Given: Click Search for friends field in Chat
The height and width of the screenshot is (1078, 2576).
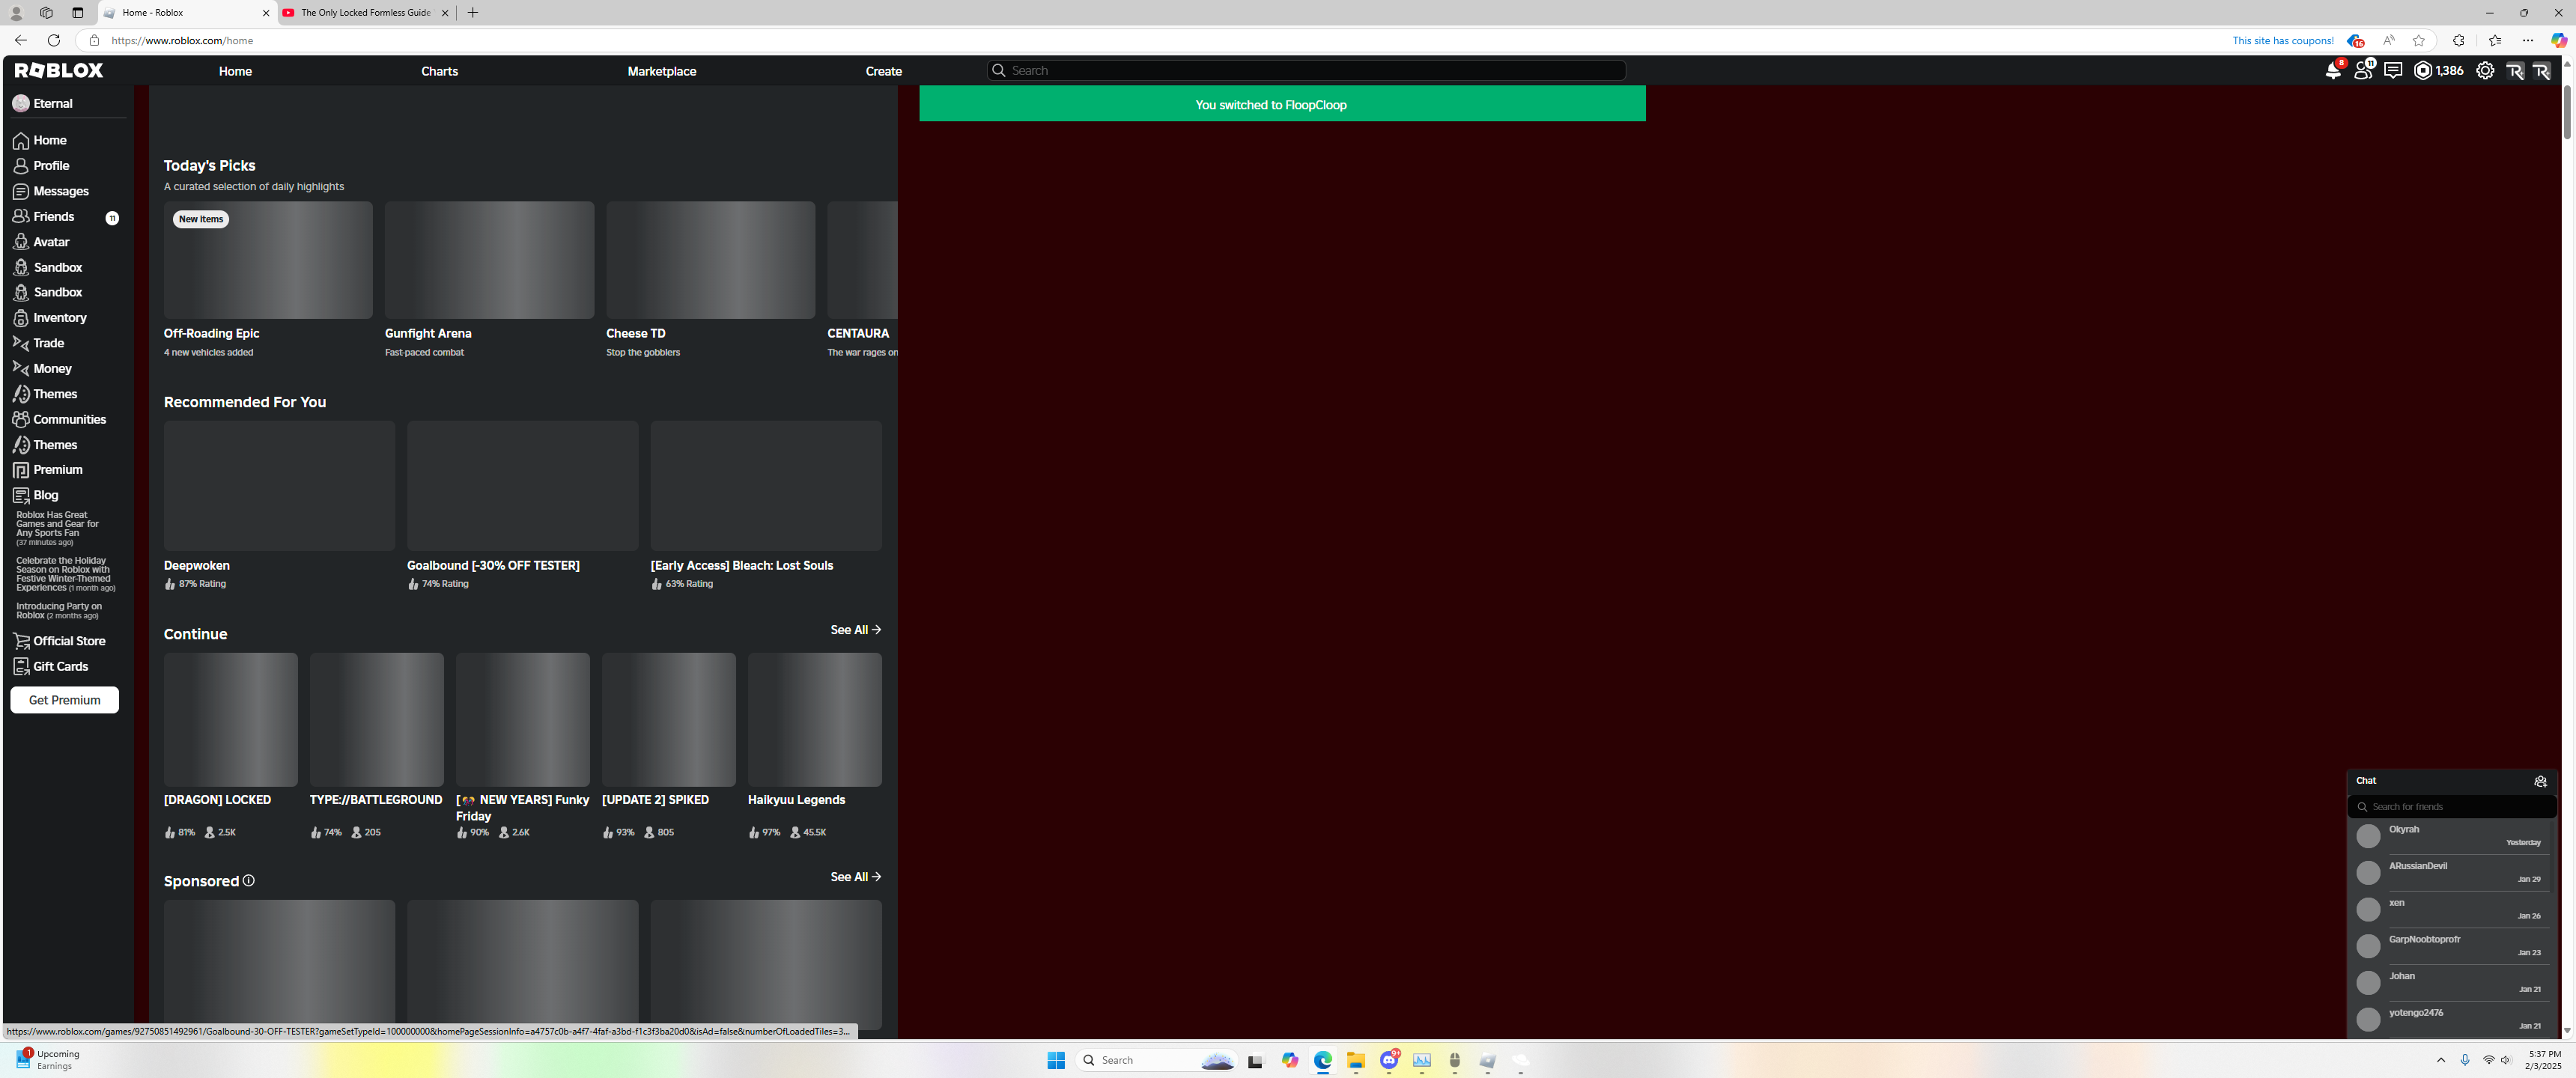Looking at the screenshot, I should (2450, 807).
